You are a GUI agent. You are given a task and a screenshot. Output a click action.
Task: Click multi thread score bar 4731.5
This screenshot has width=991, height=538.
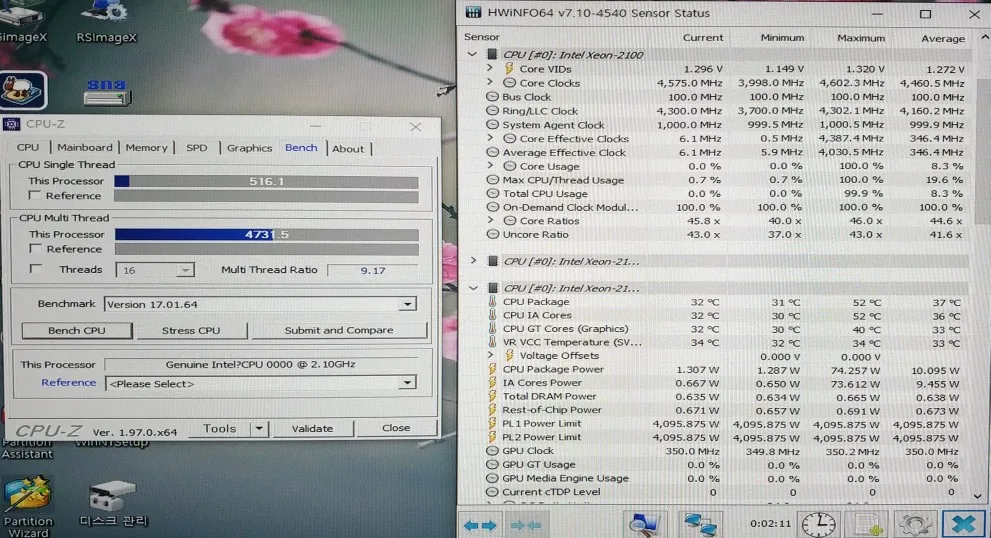pyautogui.click(x=267, y=235)
